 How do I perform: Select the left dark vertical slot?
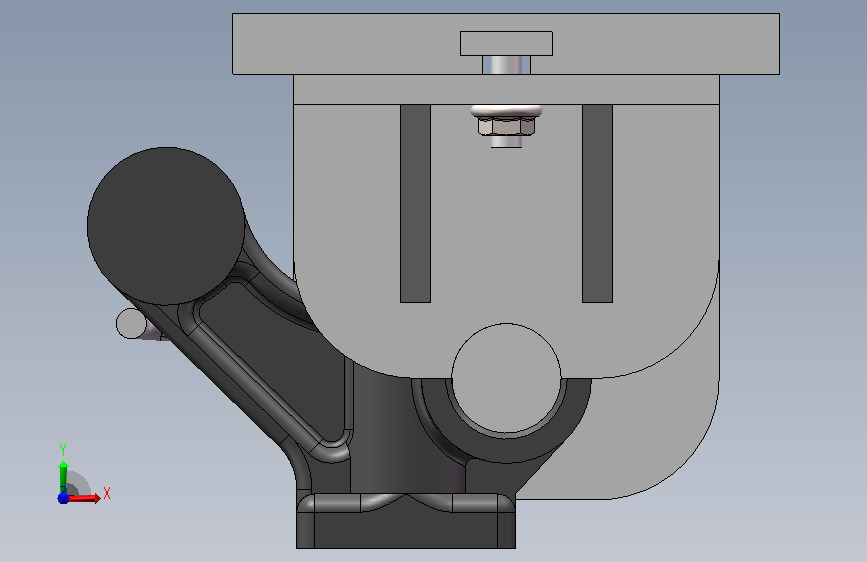[x=415, y=204]
